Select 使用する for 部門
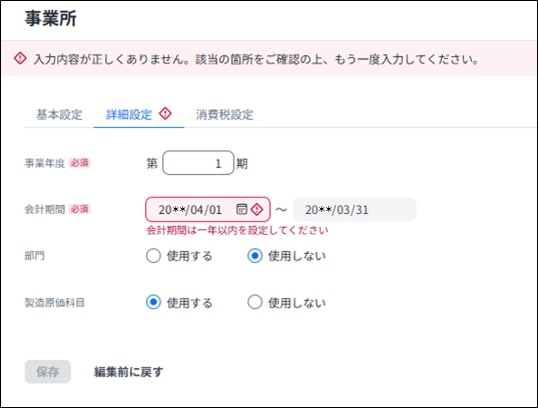The height and width of the screenshot is (408, 538). 153,256
